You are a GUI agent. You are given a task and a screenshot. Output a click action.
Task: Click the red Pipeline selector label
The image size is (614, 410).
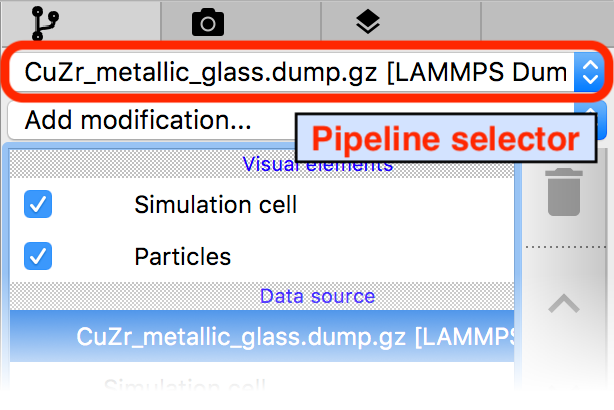(443, 138)
